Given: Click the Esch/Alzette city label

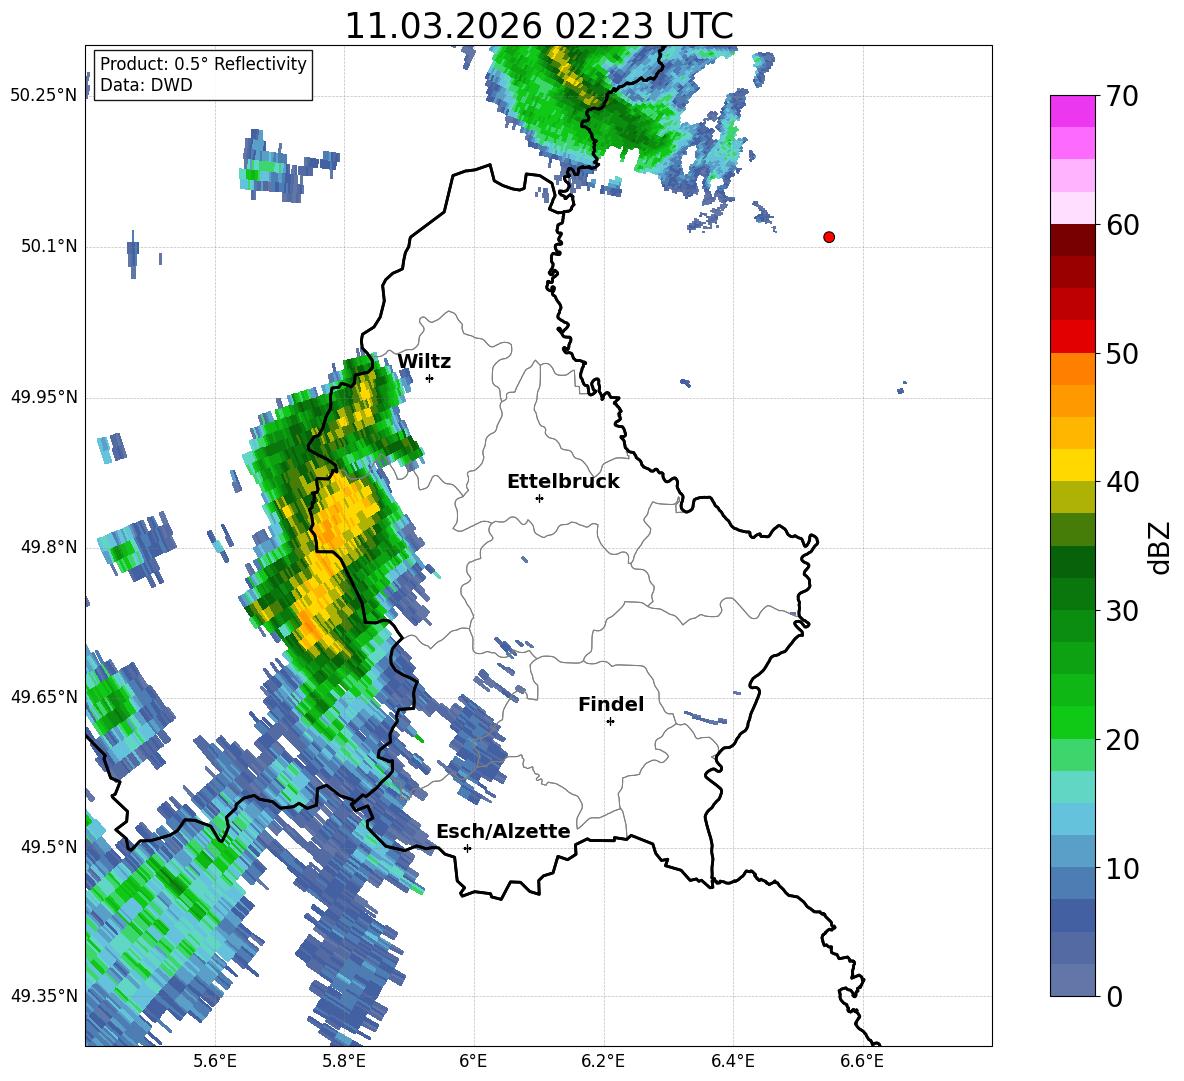Looking at the screenshot, I should click(503, 831).
